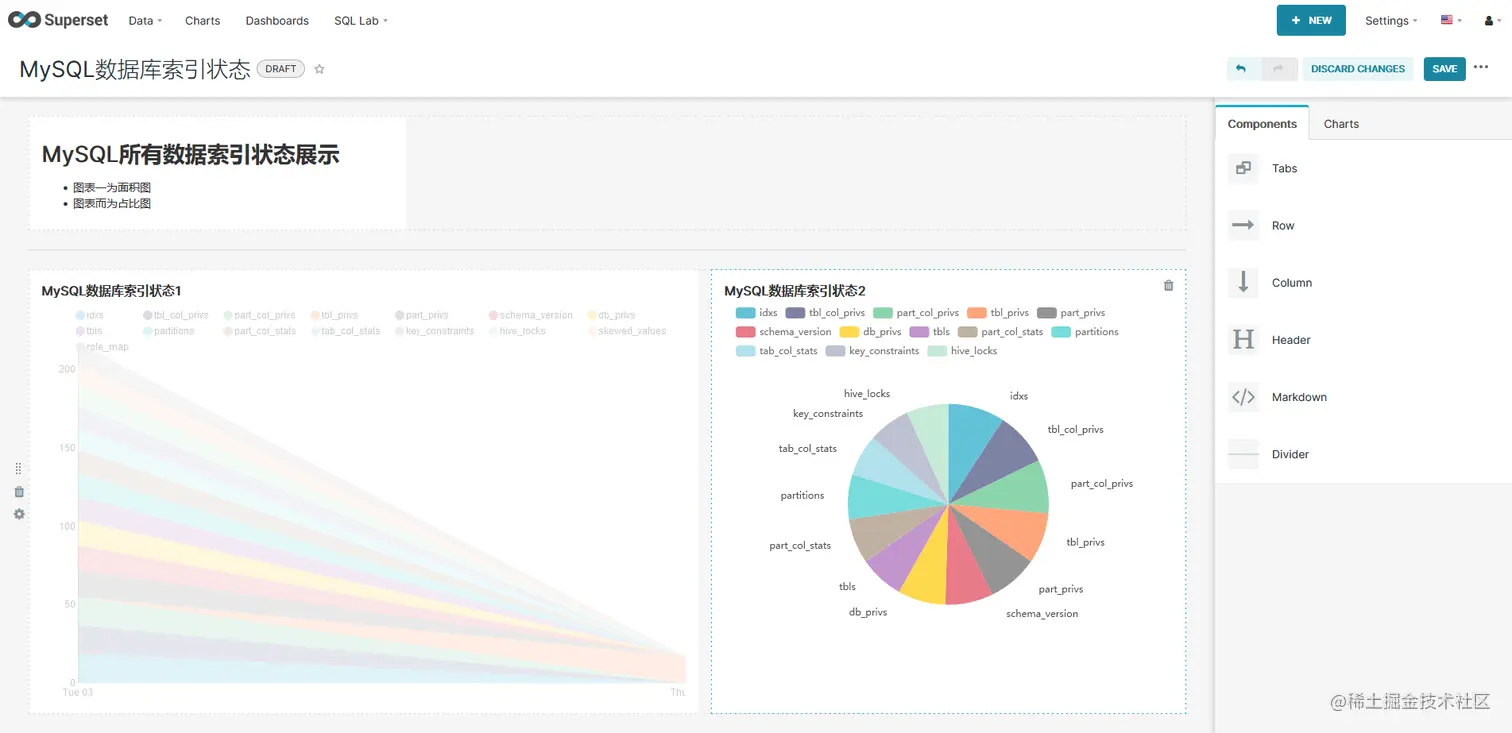Toggle db_privs legend in pie chart

tap(870, 332)
